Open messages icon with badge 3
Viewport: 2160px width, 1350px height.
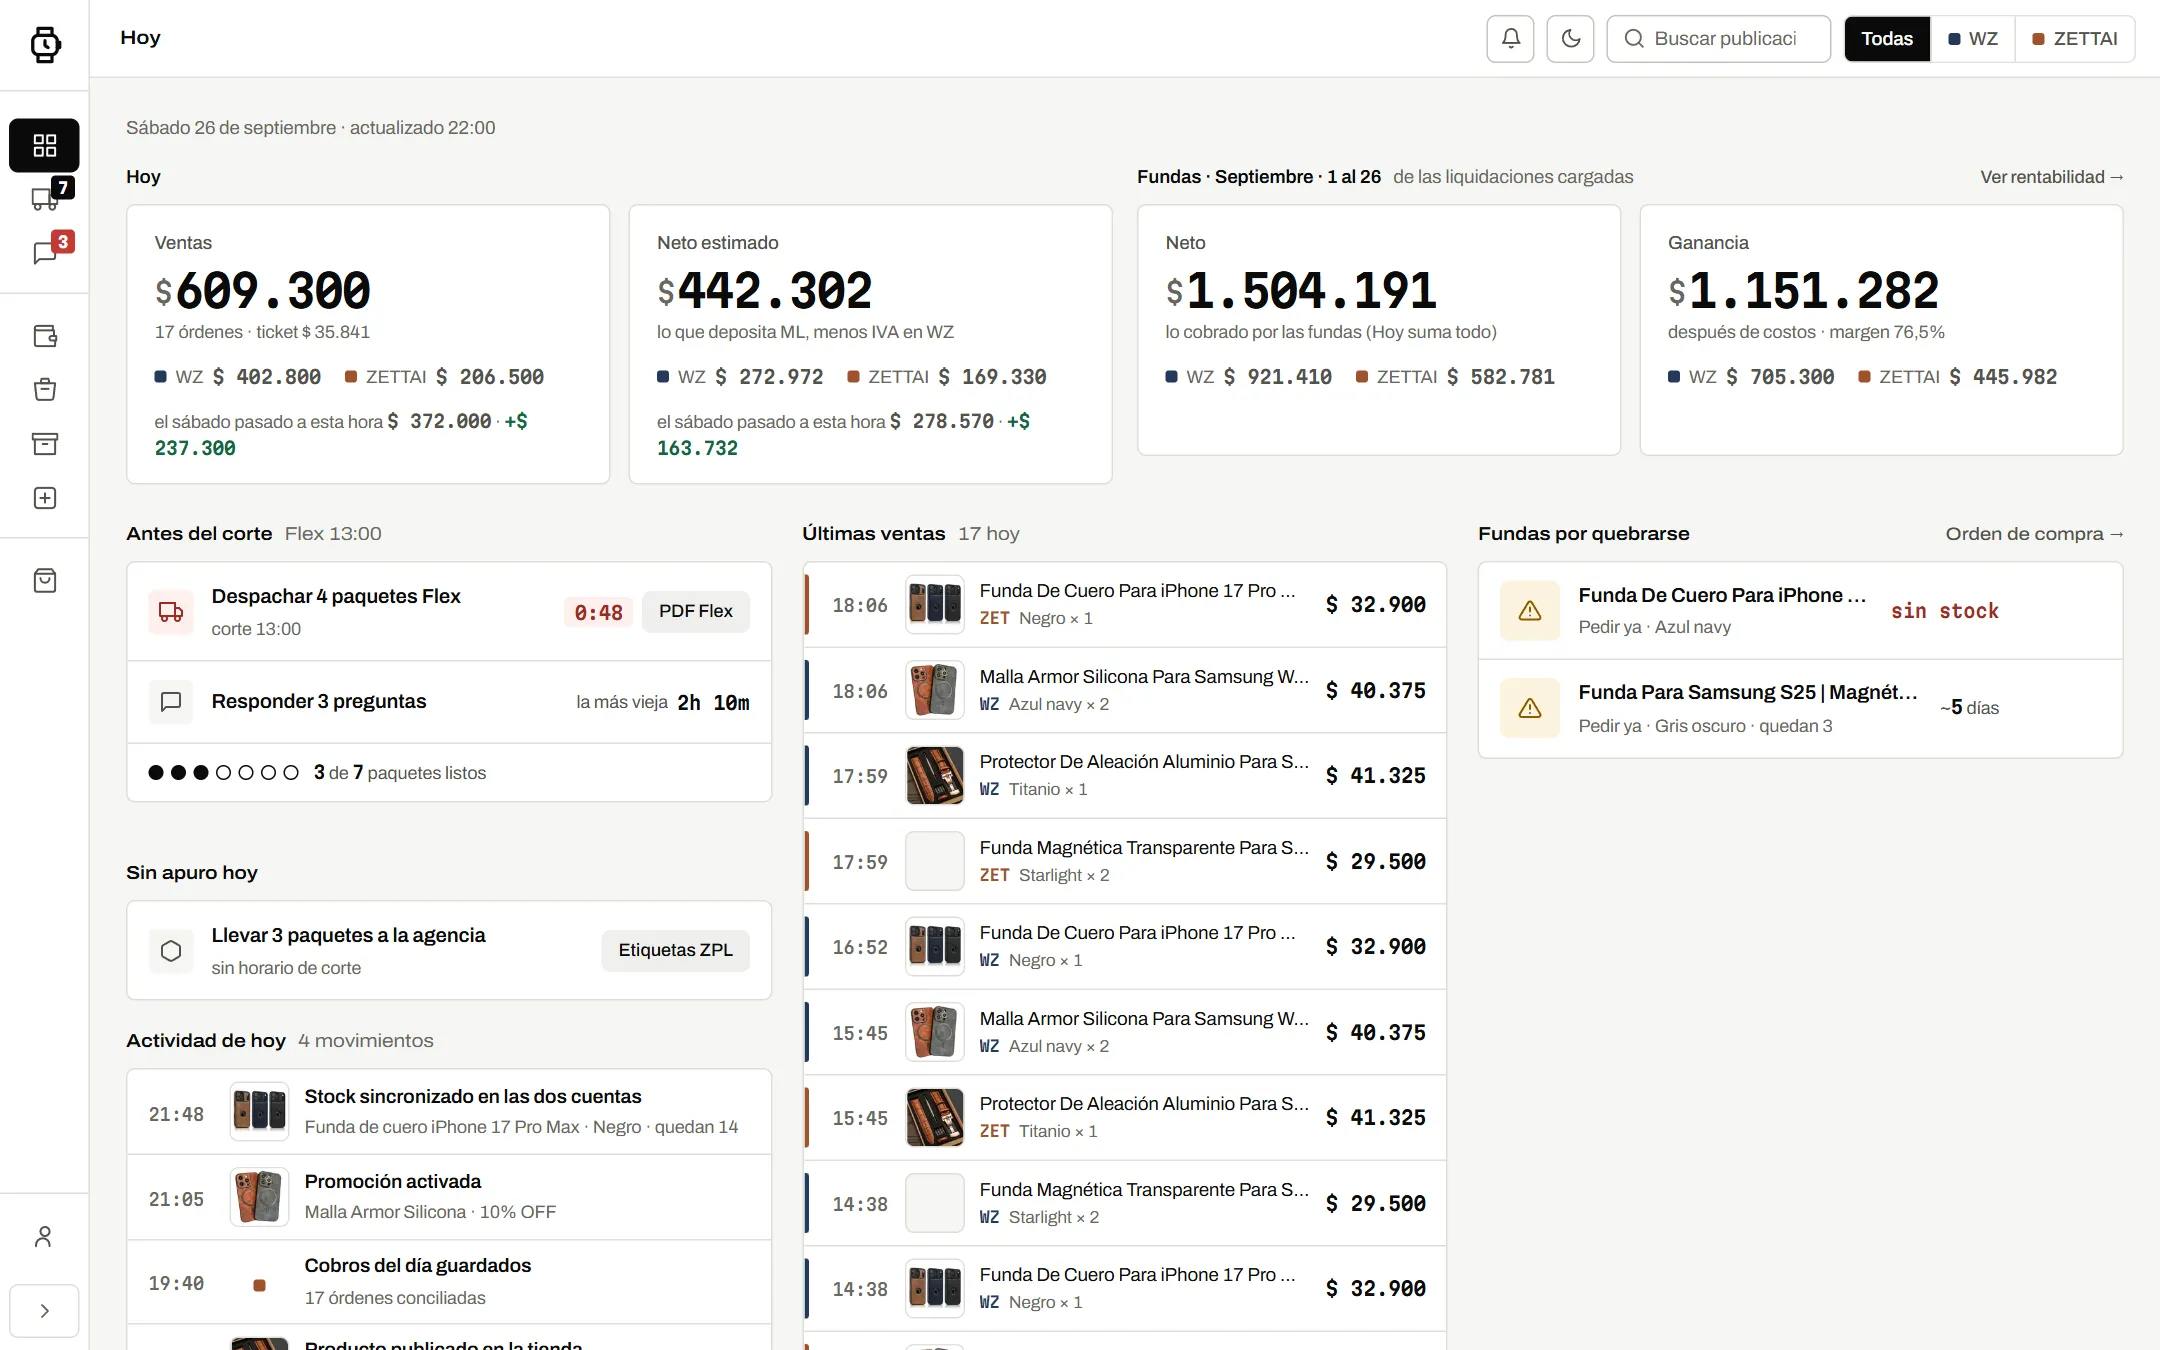click(x=44, y=253)
